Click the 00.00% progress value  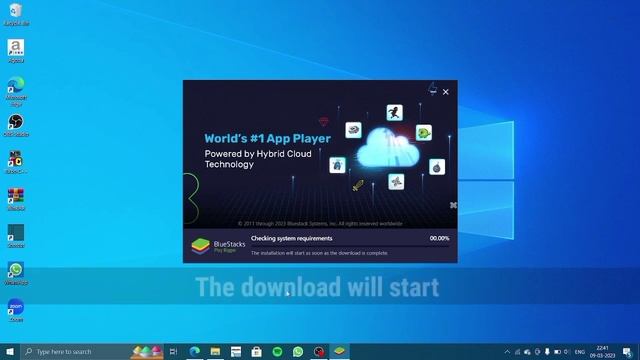click(x=439, y=238)
